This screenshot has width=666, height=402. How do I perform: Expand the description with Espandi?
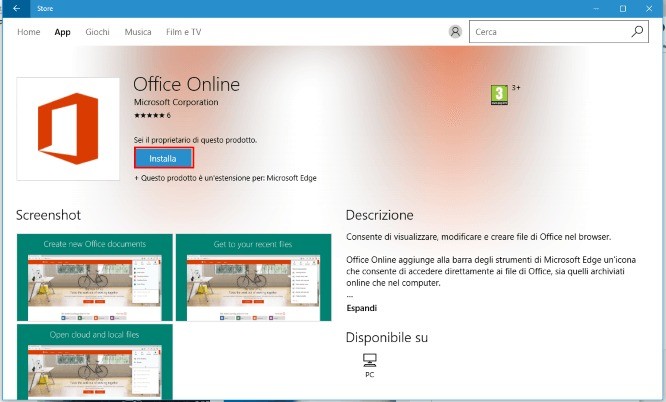(362, 309)
